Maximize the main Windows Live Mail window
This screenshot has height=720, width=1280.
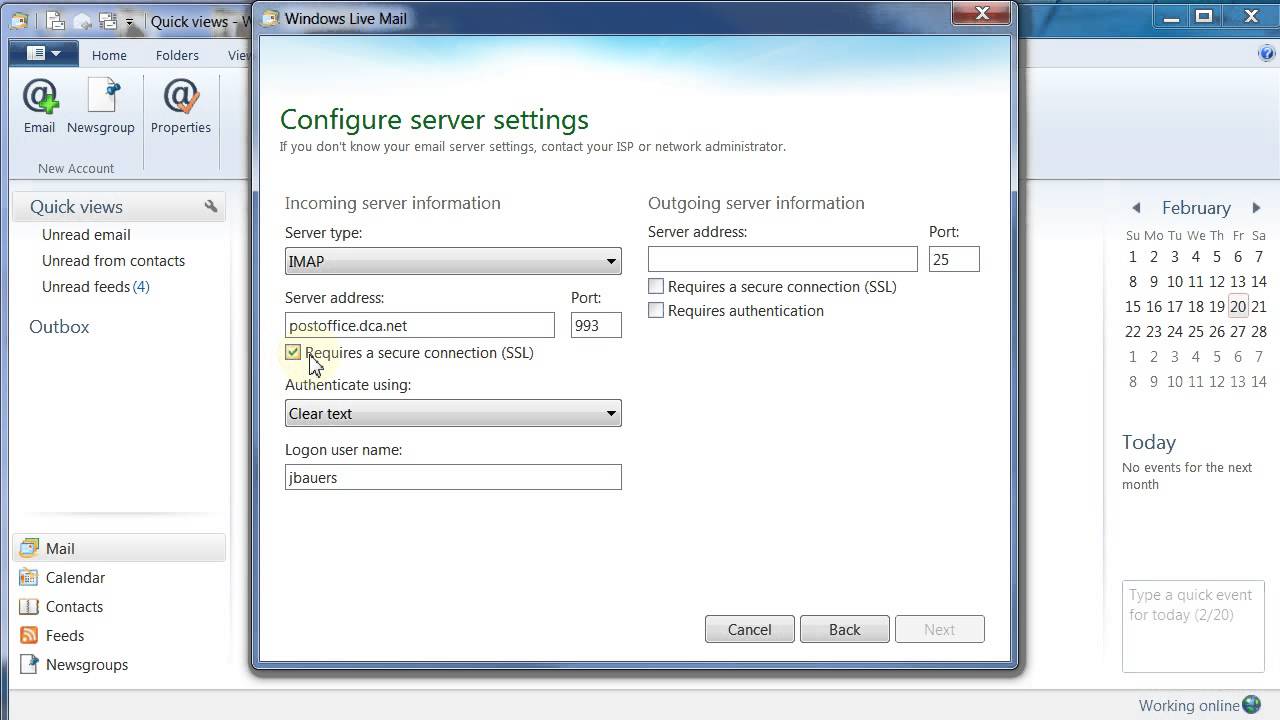point(1204,15)
